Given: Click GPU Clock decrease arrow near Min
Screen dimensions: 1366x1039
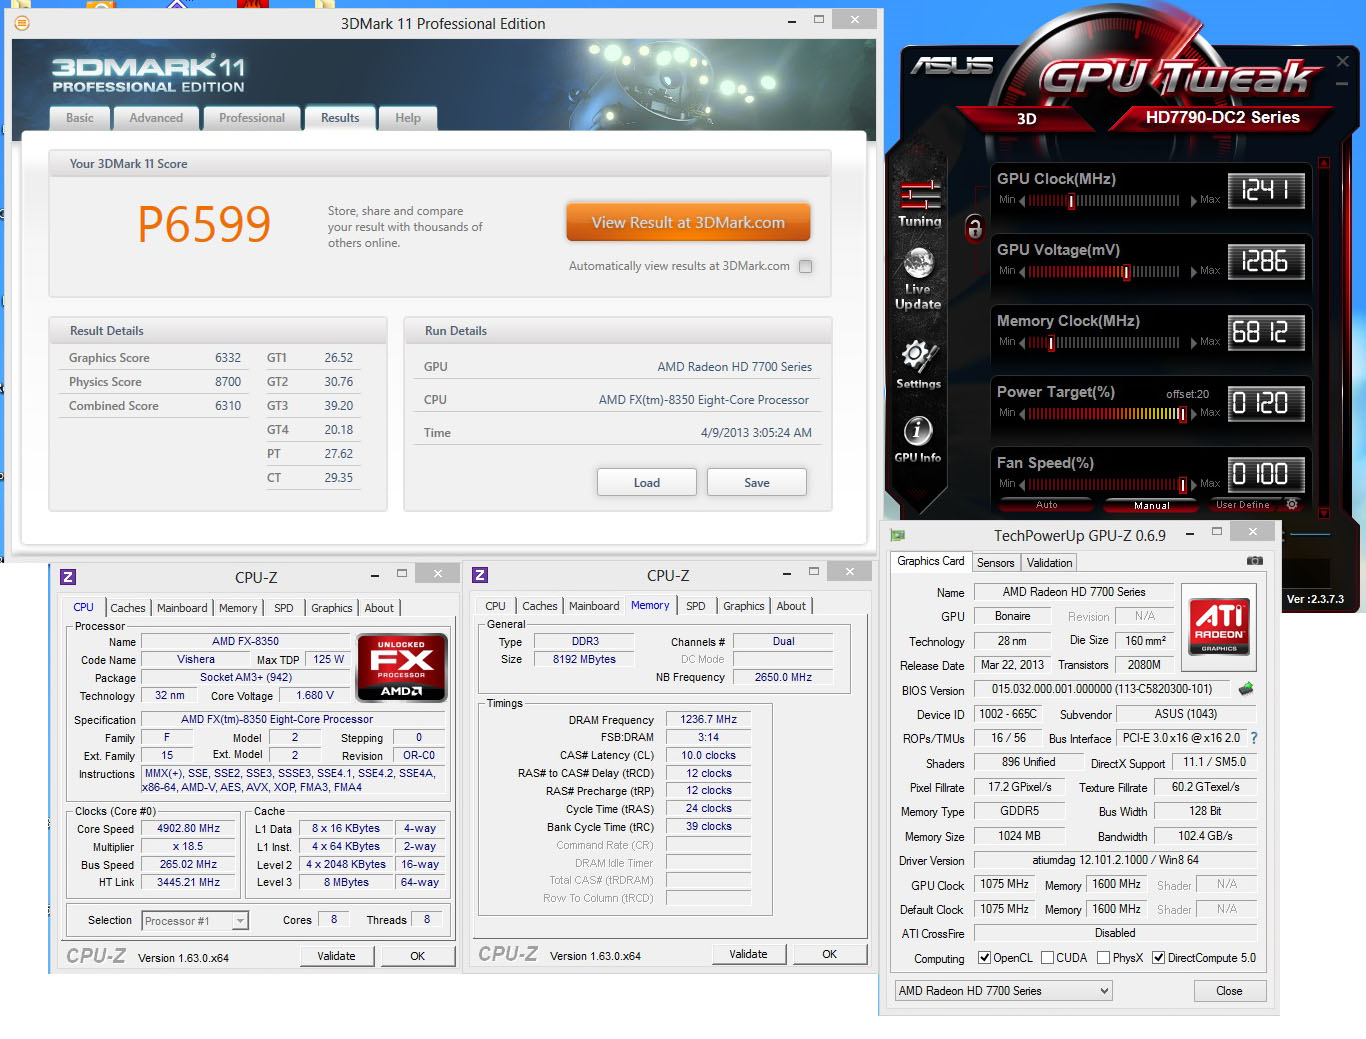Looking at the screenshot, I should coord(1022,201).
